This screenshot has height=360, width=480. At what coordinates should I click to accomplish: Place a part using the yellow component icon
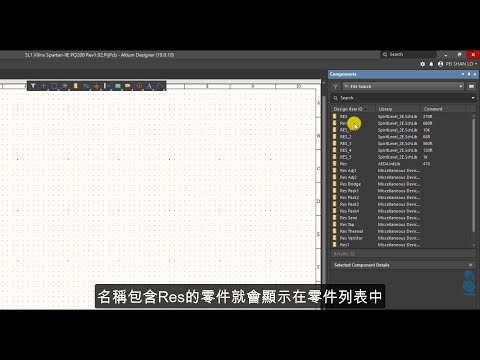tap(75, 86)
